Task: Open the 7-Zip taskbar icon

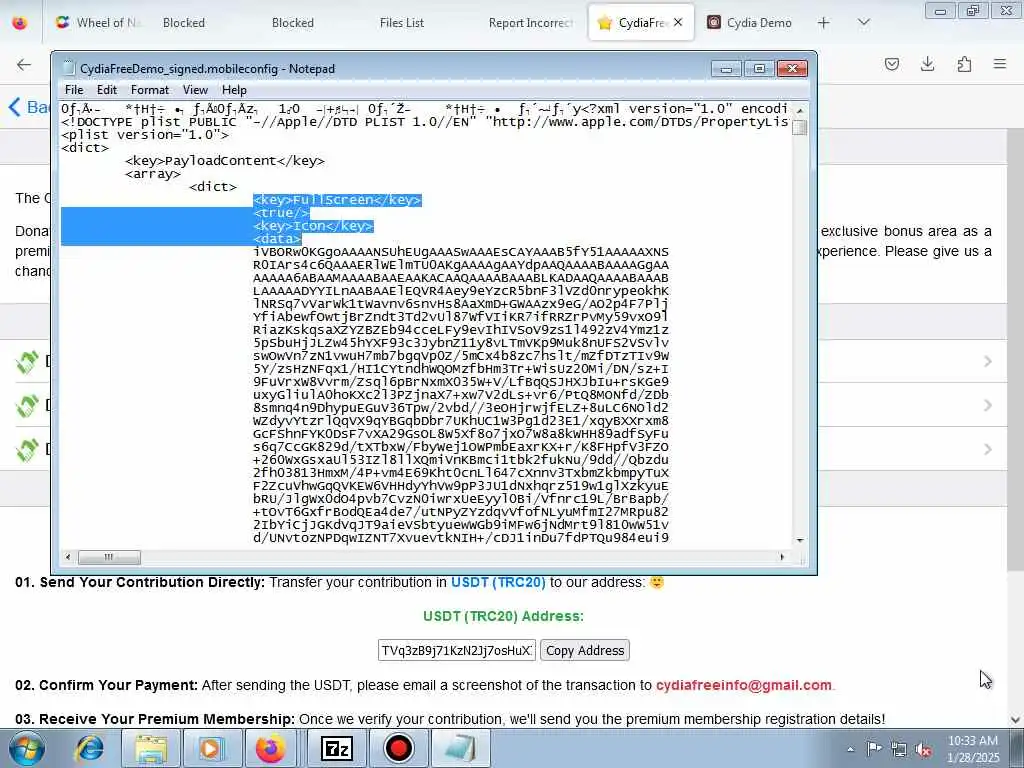Action: click(337, 748)
